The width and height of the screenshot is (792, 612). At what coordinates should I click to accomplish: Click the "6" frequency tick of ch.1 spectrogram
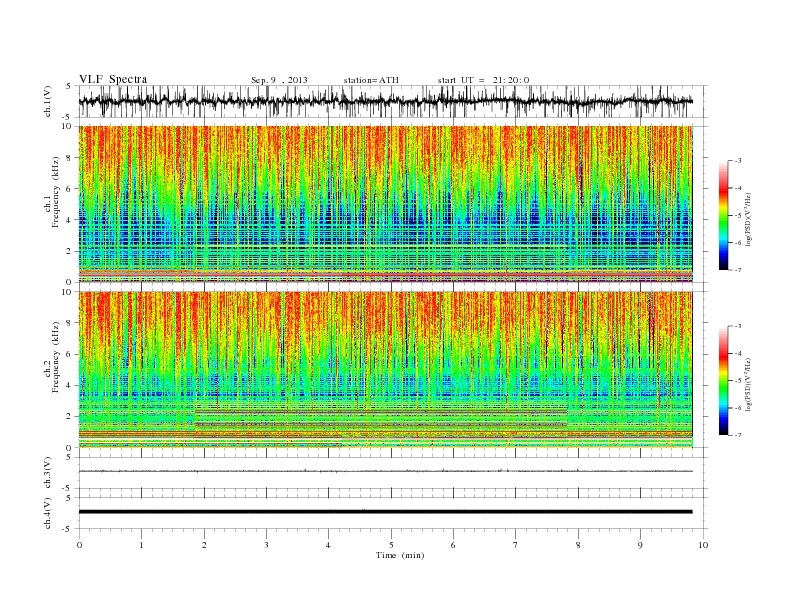pyautogui.click(x=70, y=189)
